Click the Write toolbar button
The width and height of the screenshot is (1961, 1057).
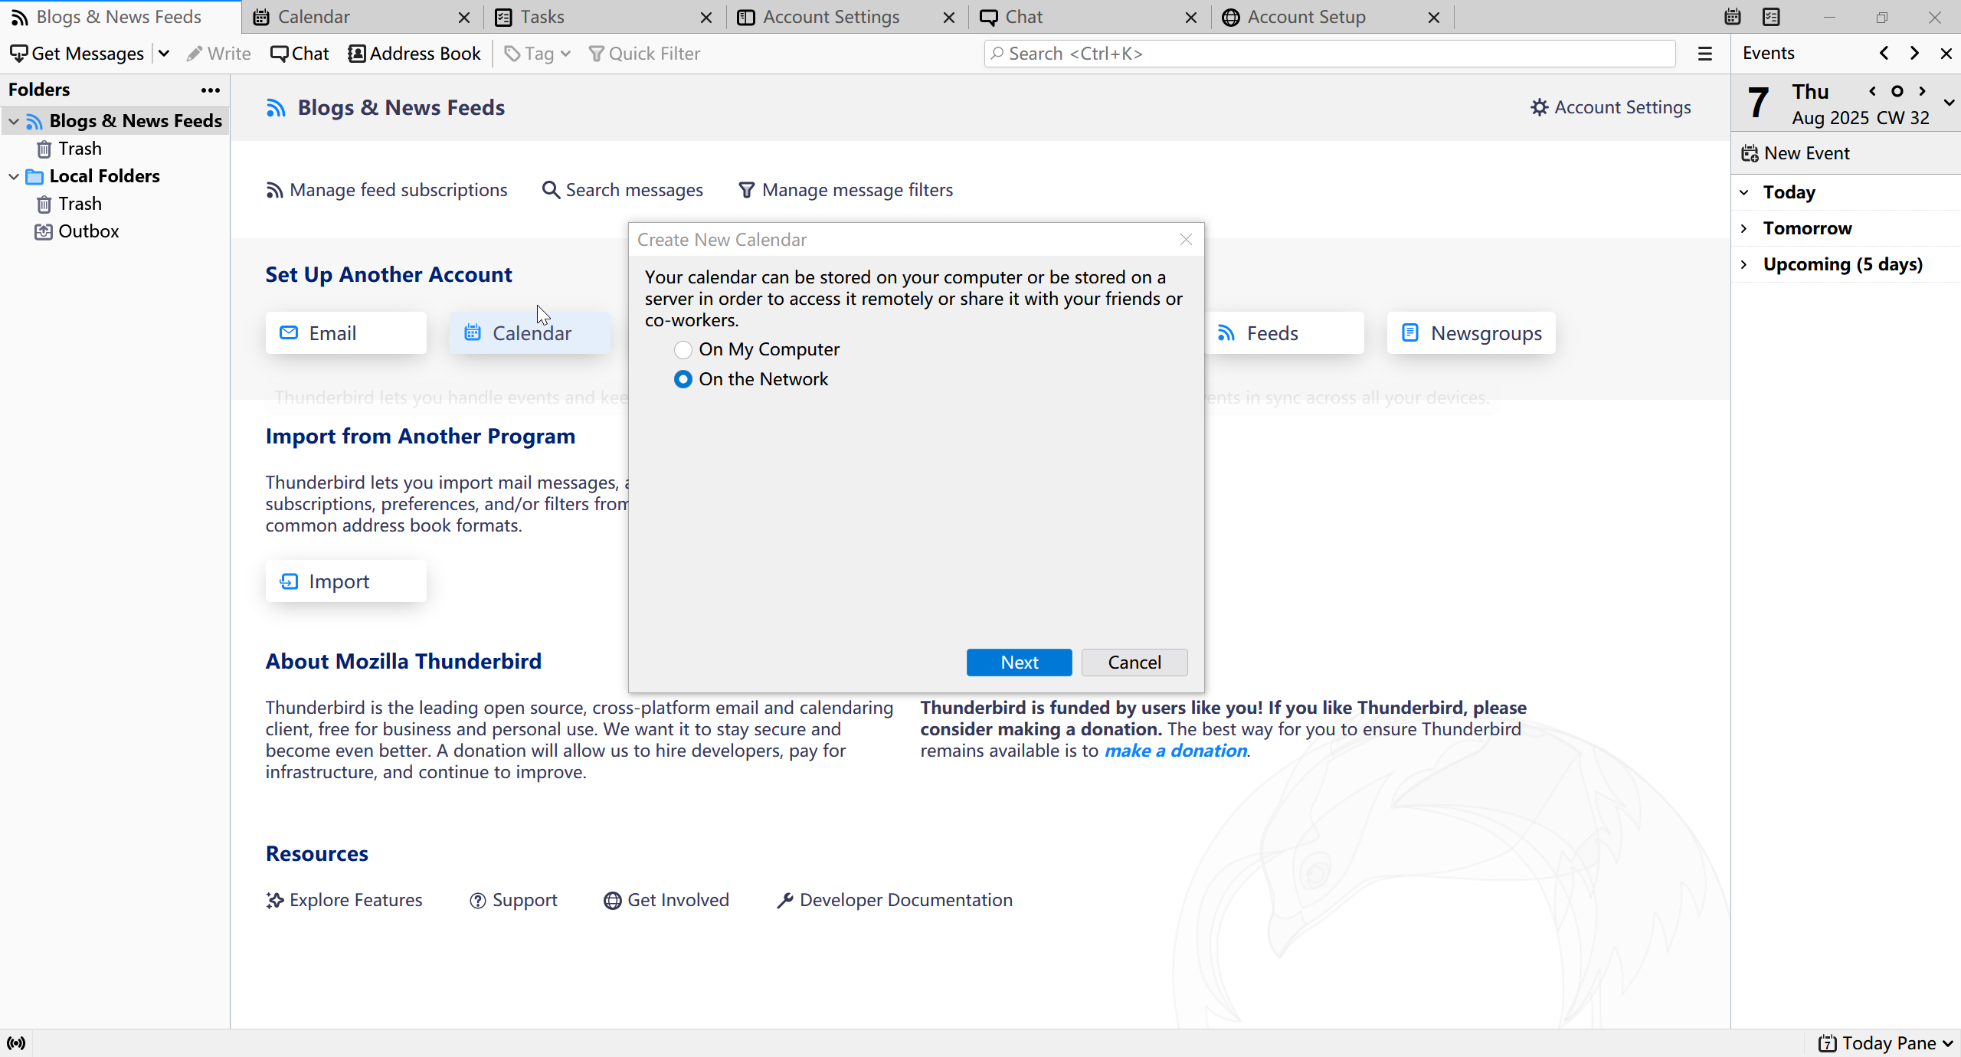pyautogui.click(x=218, y=53)
